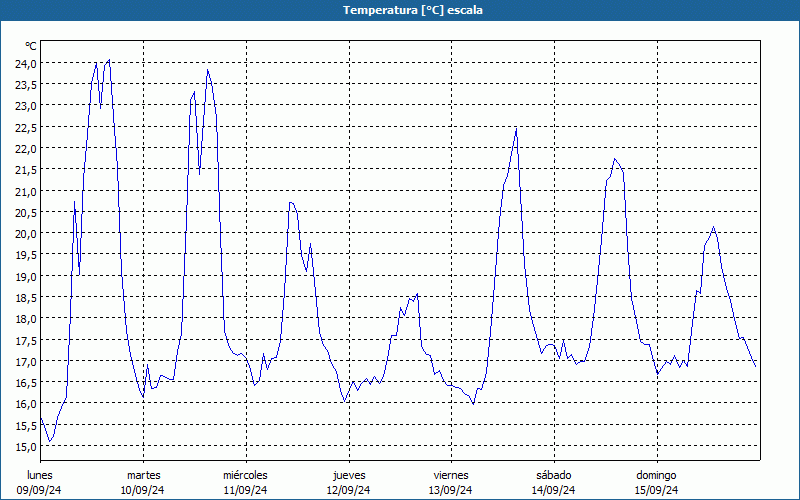Click the 'martes' day label

coord(143,475)
